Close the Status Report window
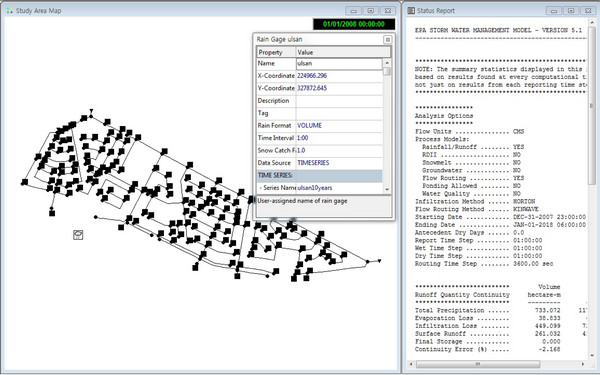 click(x=588, y=11)
